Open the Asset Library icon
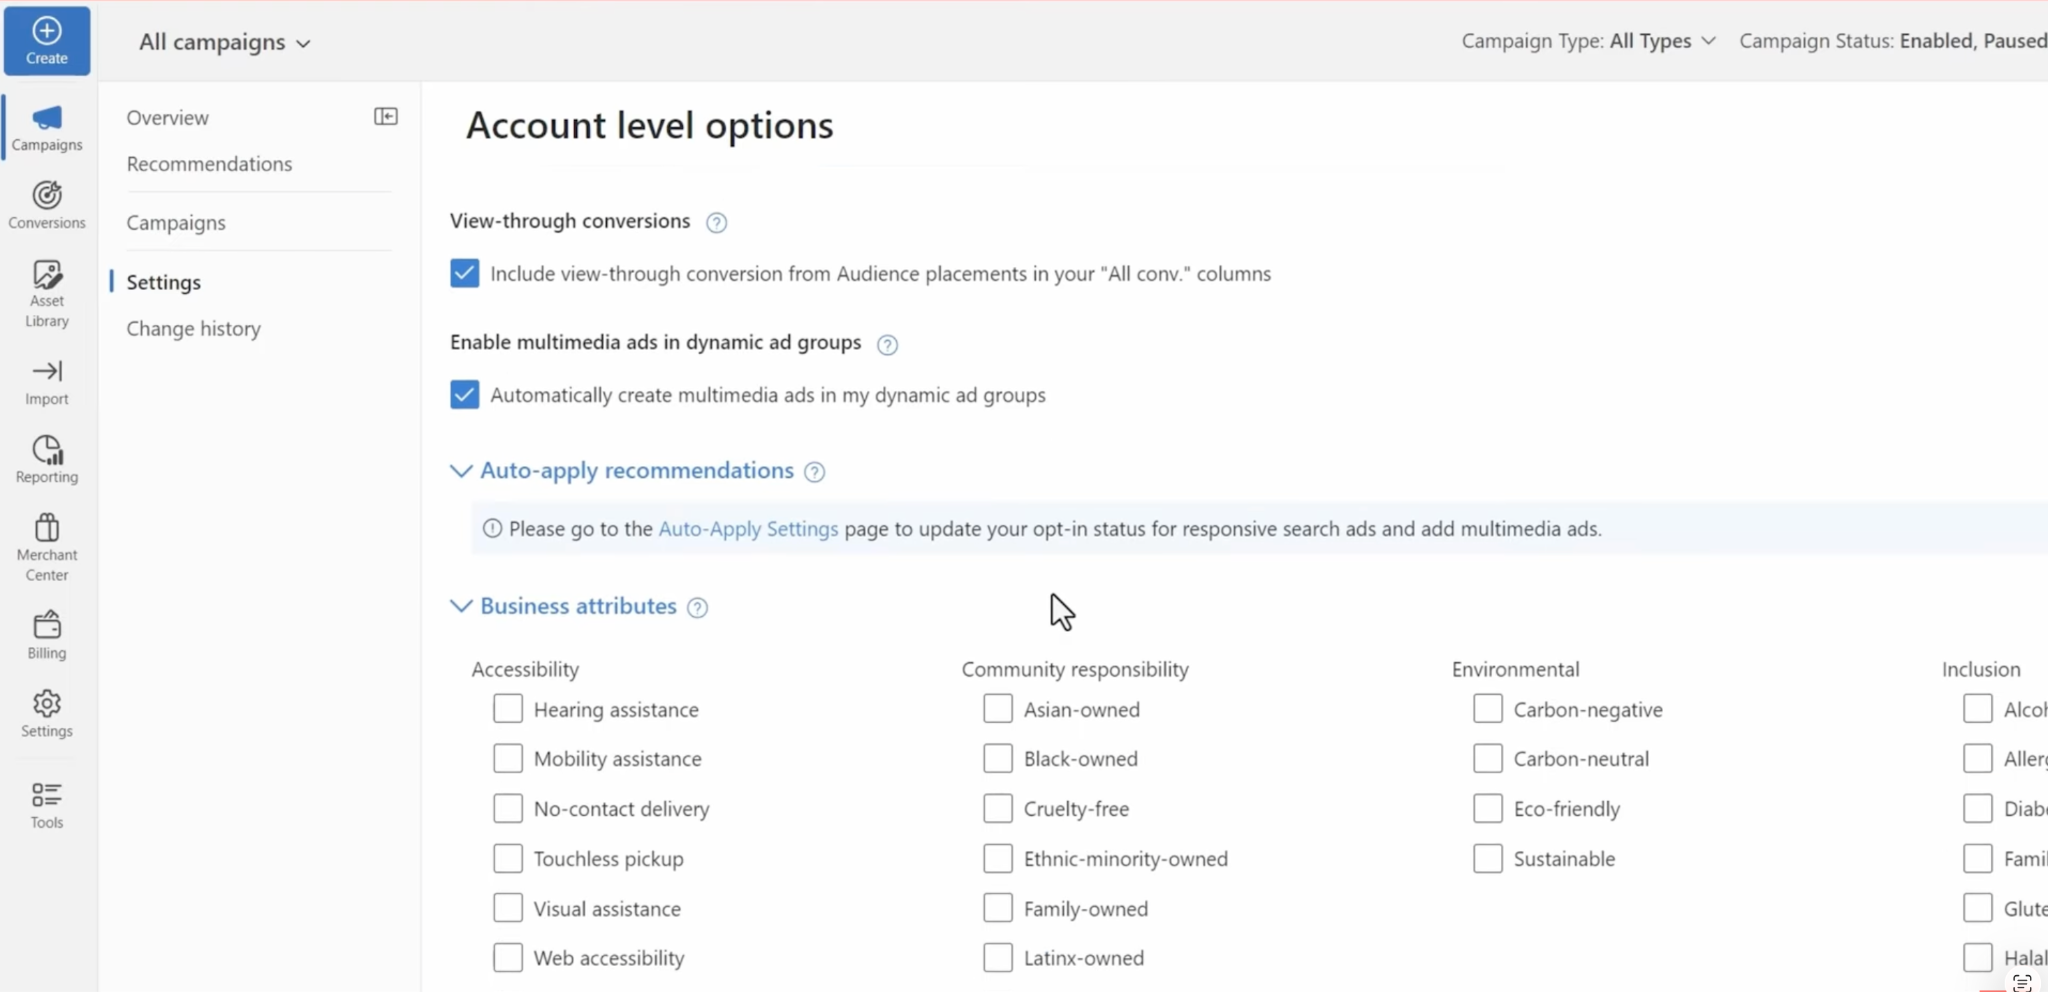Viewport: 2048px width, 992px height. (x=47, y=293)
